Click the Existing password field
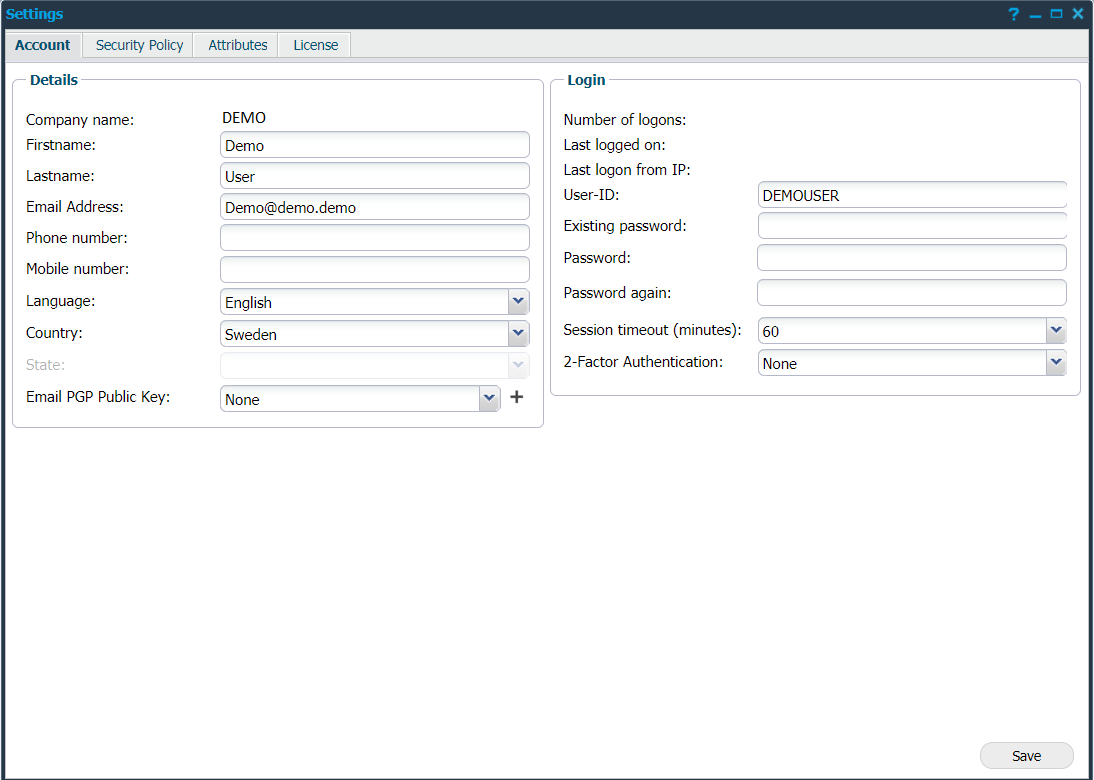This screenshot has width=1094, height=780. (911, 226)
